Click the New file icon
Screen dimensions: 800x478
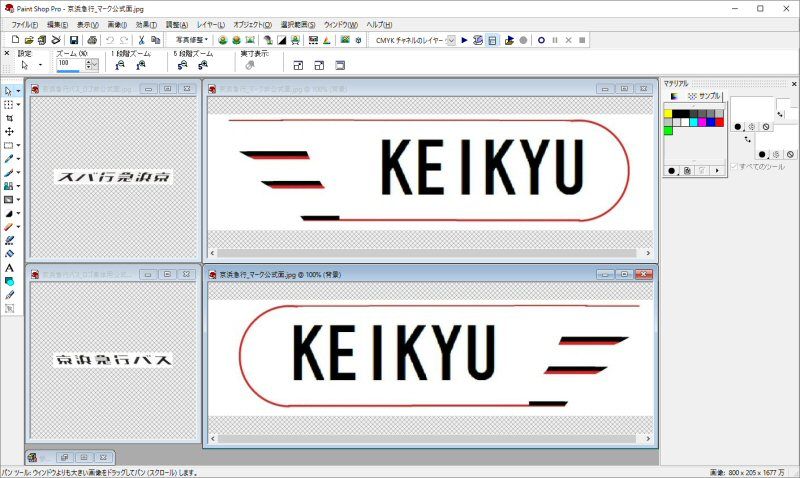(15, 40)
